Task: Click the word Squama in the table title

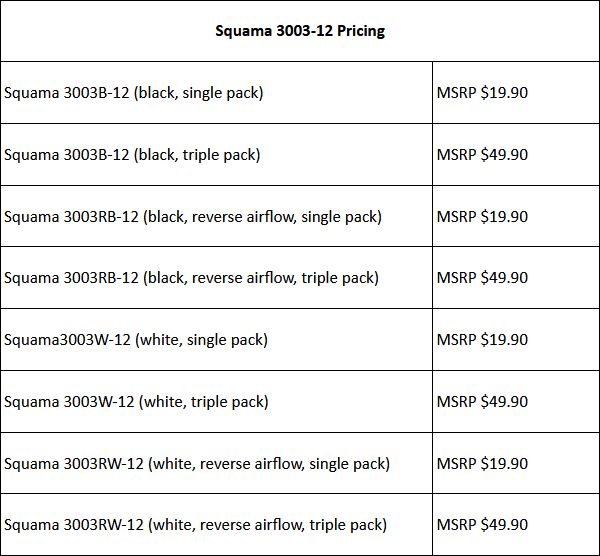Action: 243,31
